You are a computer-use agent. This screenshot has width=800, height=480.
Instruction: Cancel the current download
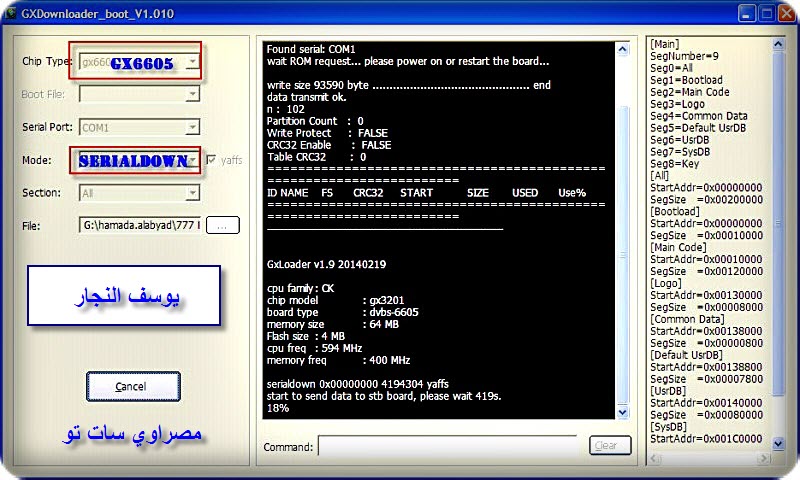click(x=132, y=386)
